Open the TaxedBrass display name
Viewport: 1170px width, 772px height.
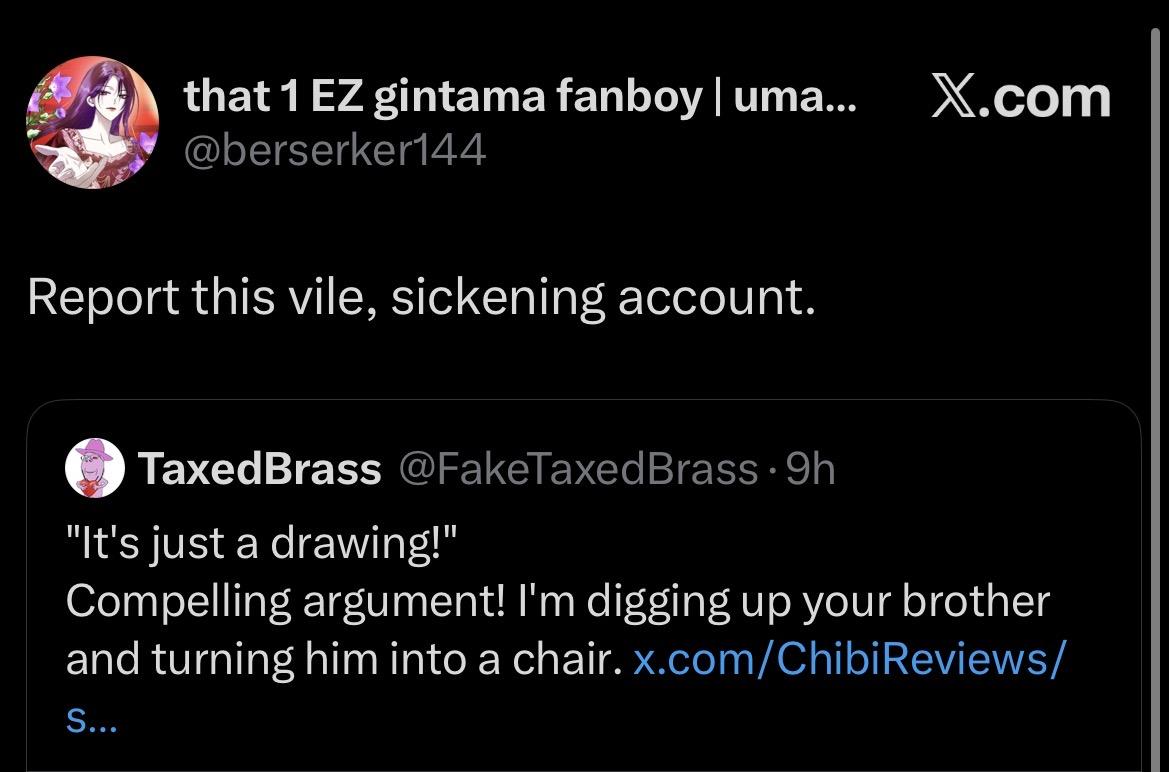coord(260,468)
